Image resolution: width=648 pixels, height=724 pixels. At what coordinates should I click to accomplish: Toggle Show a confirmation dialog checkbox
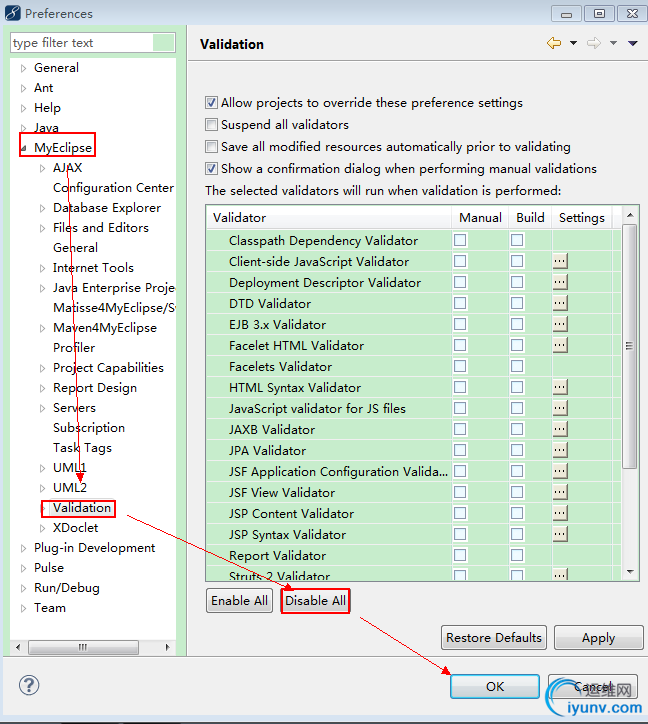coord(212,169)
